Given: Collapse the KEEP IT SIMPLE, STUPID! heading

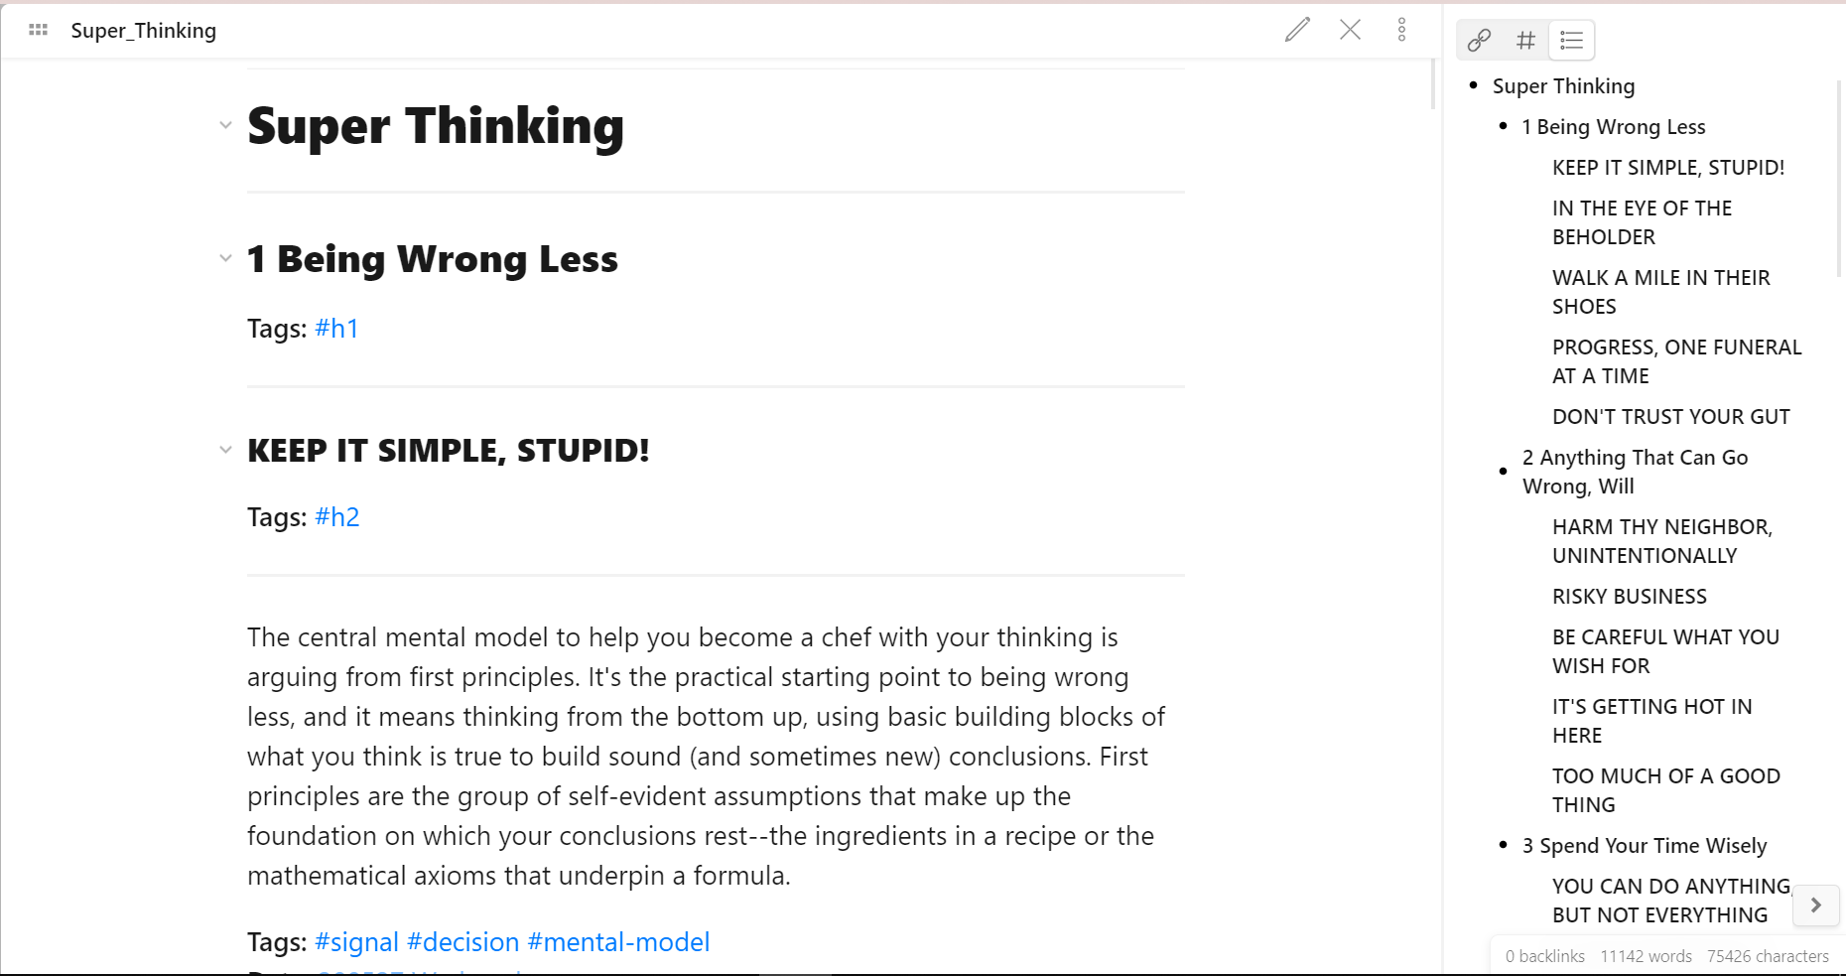Looking at the screenshot, I should click(x=225, y=450).
